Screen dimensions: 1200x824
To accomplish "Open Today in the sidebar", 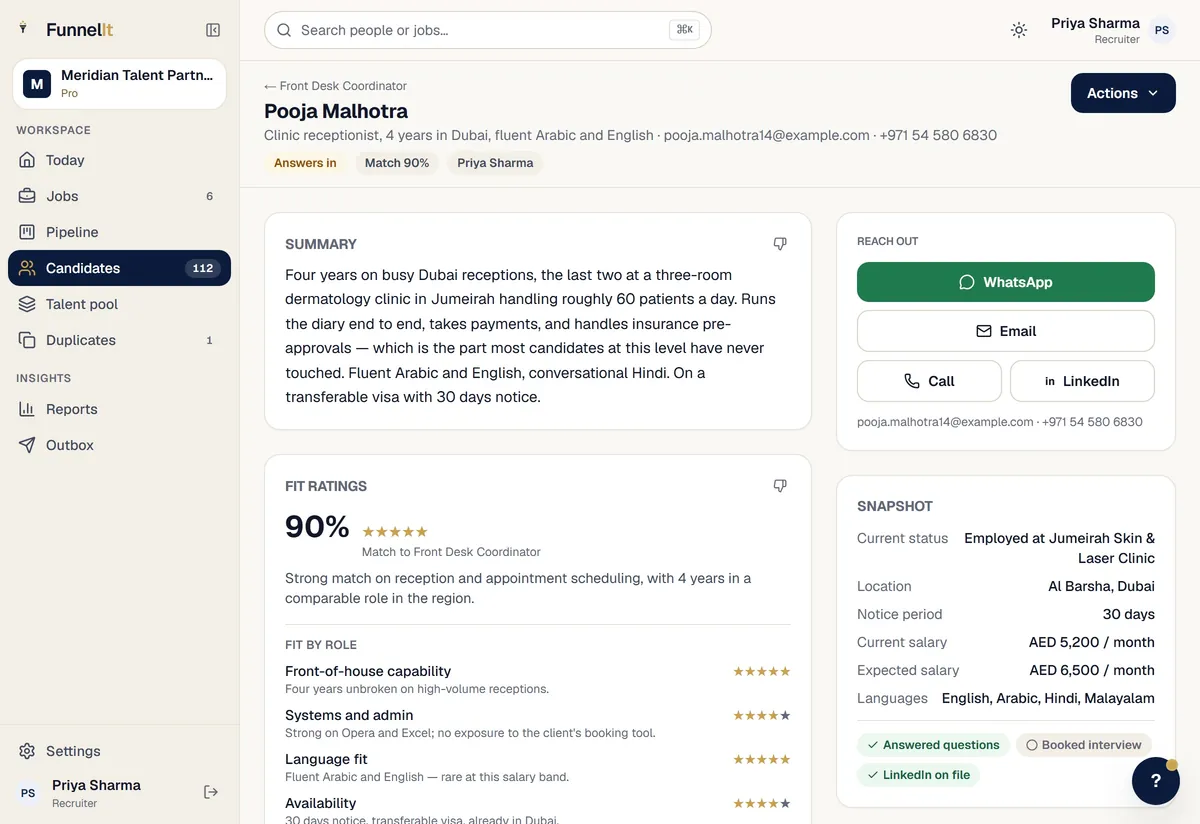I will coord(119,160).
